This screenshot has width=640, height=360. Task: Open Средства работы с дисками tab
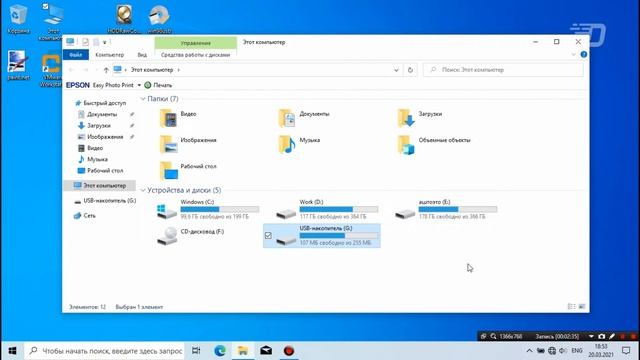pyautogui.click(x=196, y=55)
